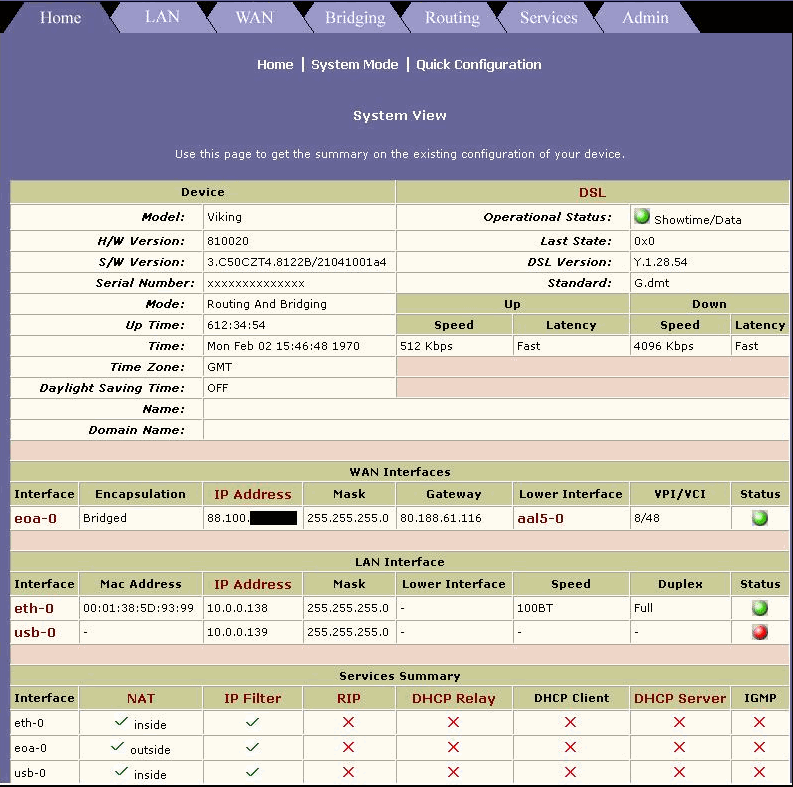Go to the Bridging tab
Screen dimensions: 793x787
click(355, 18)
